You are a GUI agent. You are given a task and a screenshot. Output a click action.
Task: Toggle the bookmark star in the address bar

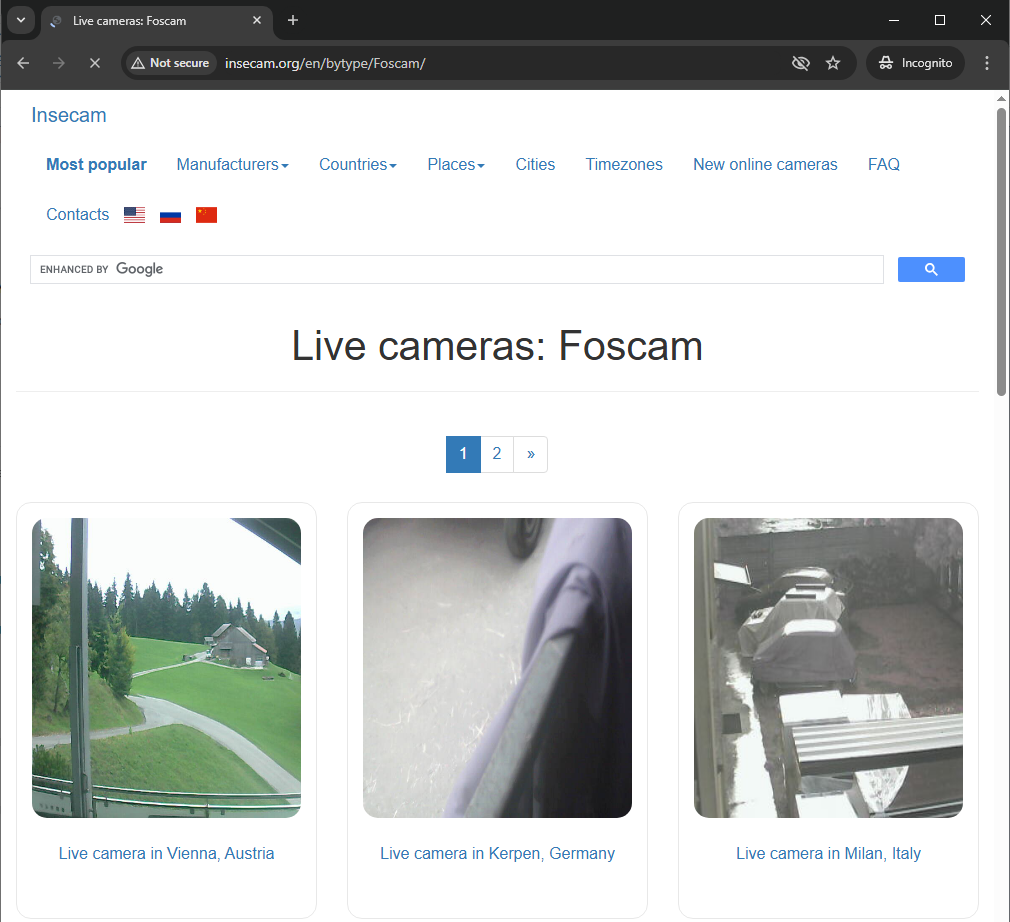click(833, 62)
